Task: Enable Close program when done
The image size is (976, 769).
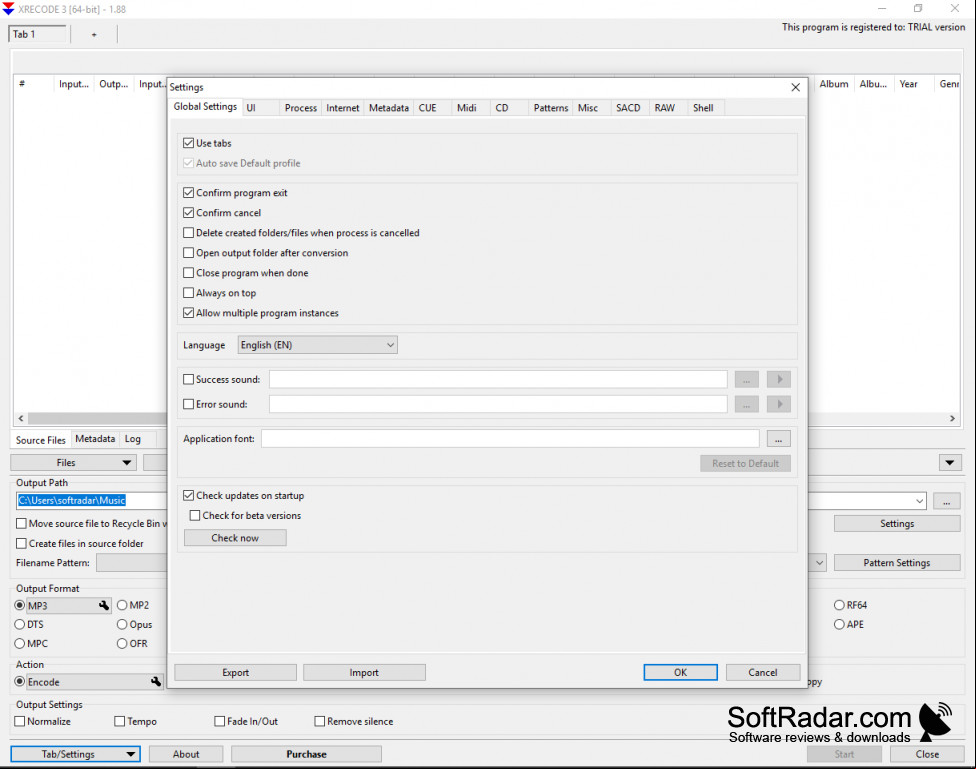Action: tap(189, 273)
